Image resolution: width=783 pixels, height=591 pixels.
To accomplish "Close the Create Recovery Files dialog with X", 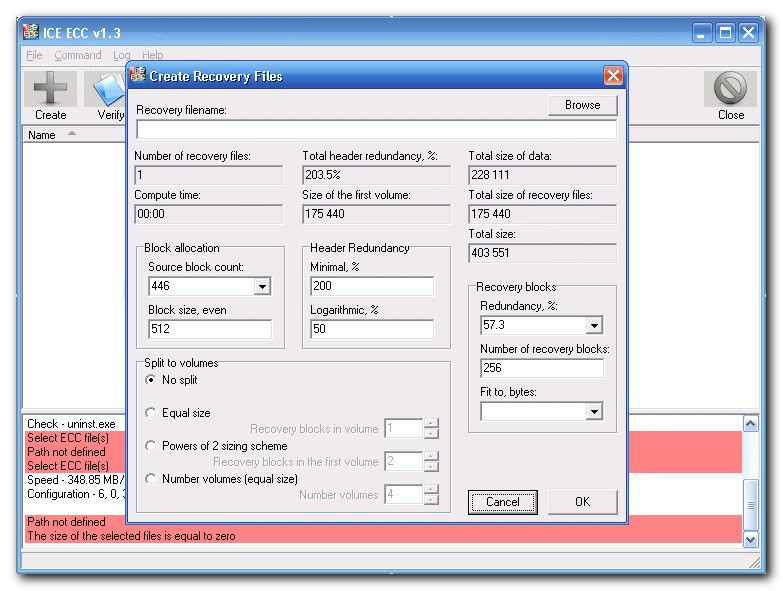I will [x=613, y=76].
